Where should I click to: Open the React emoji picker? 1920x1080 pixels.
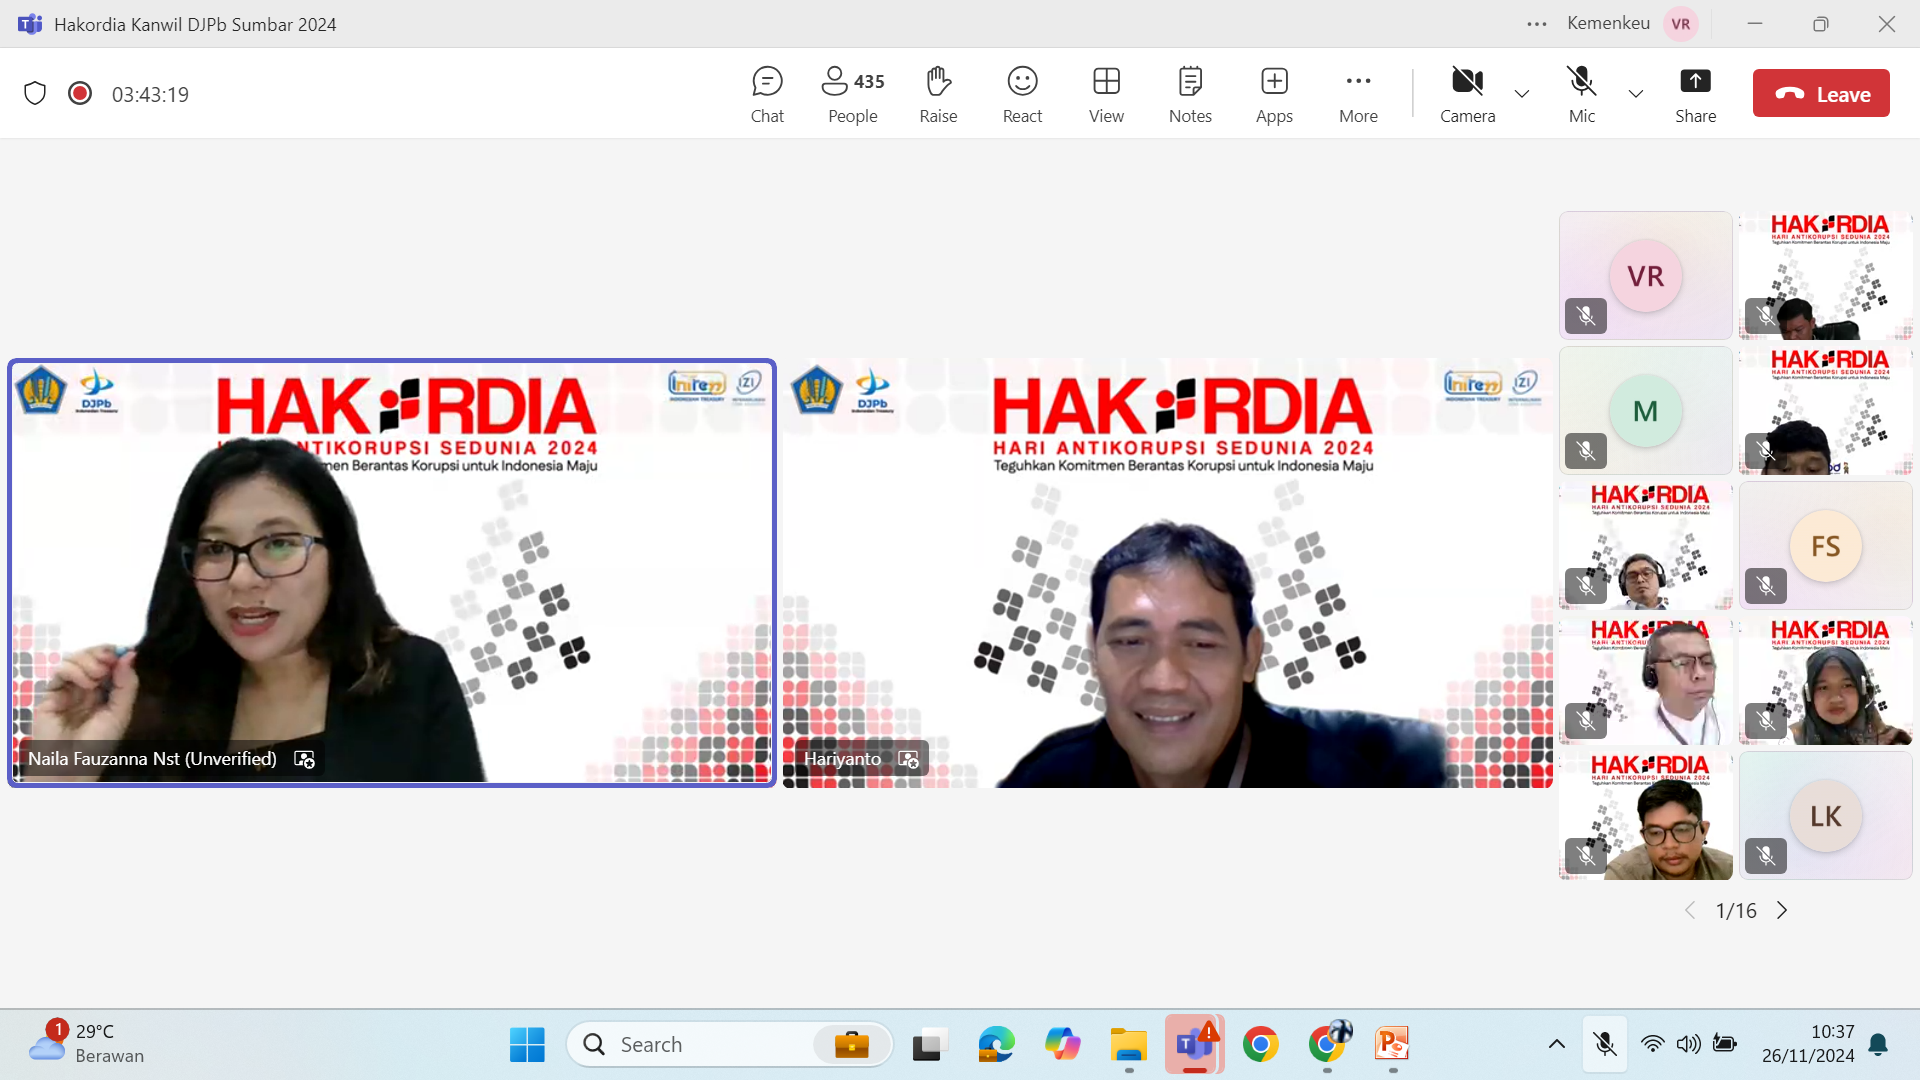click(x=1022, y=94)
